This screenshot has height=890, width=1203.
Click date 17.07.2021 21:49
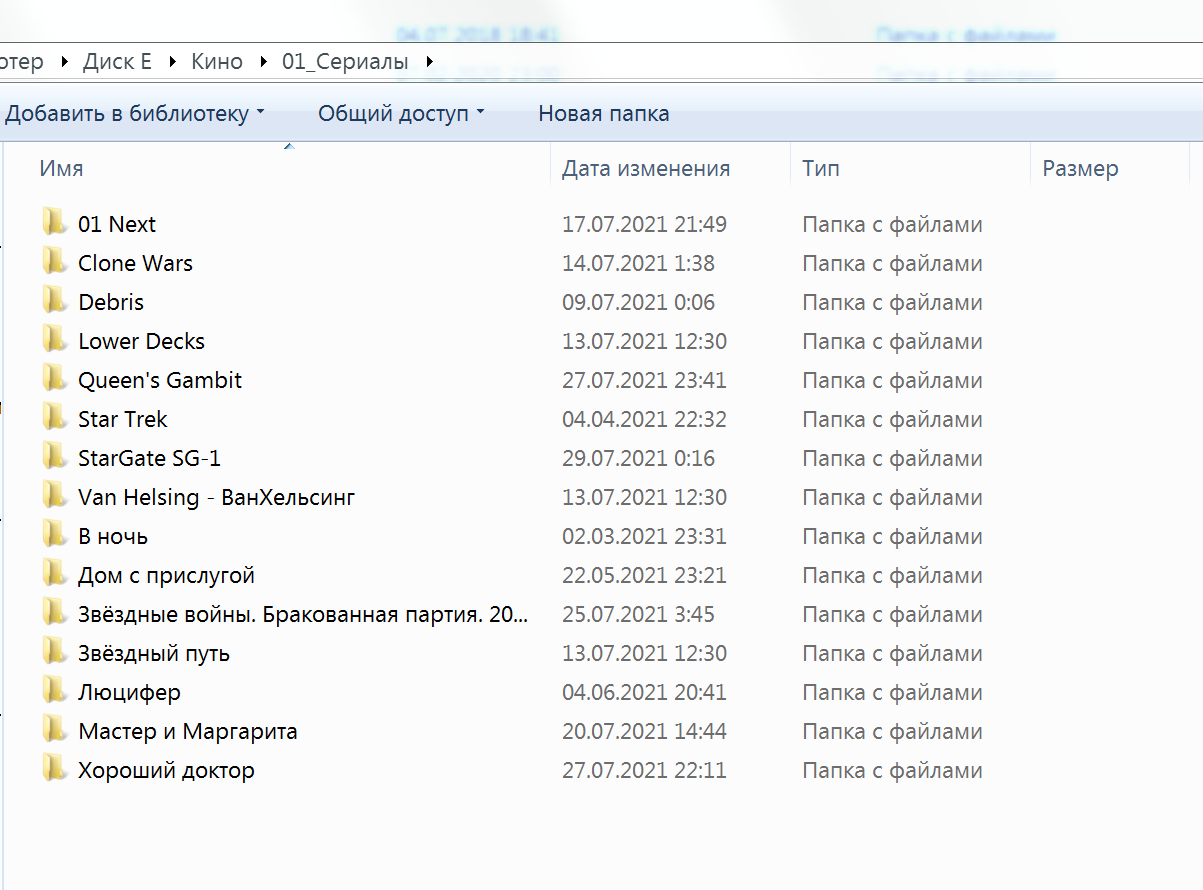[x=644, y=224]
